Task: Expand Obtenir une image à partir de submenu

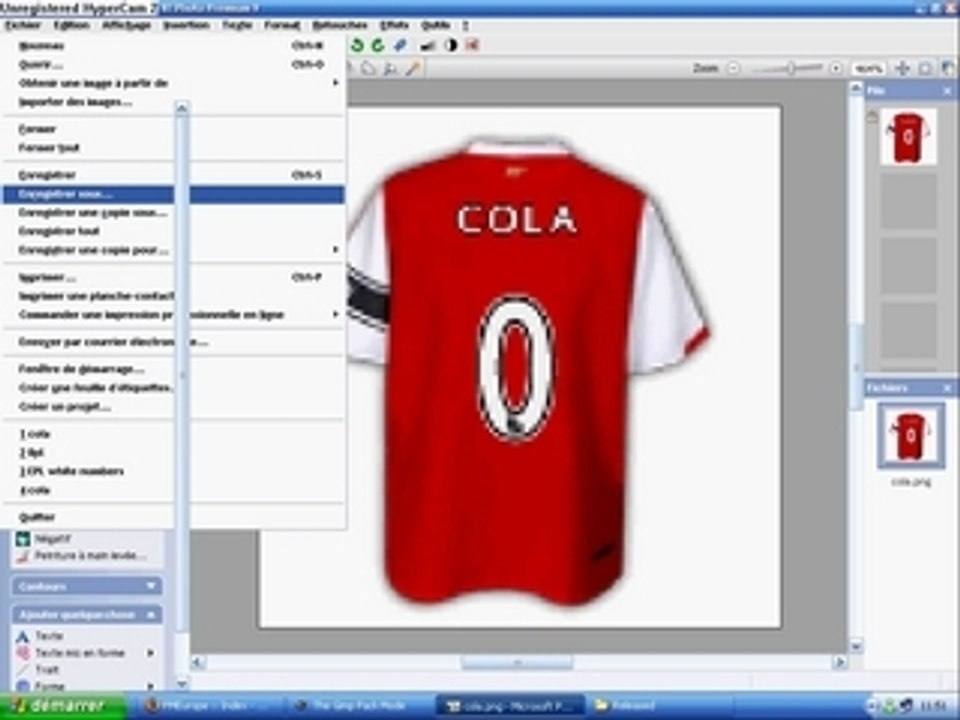Action: (x=335, y=83)
